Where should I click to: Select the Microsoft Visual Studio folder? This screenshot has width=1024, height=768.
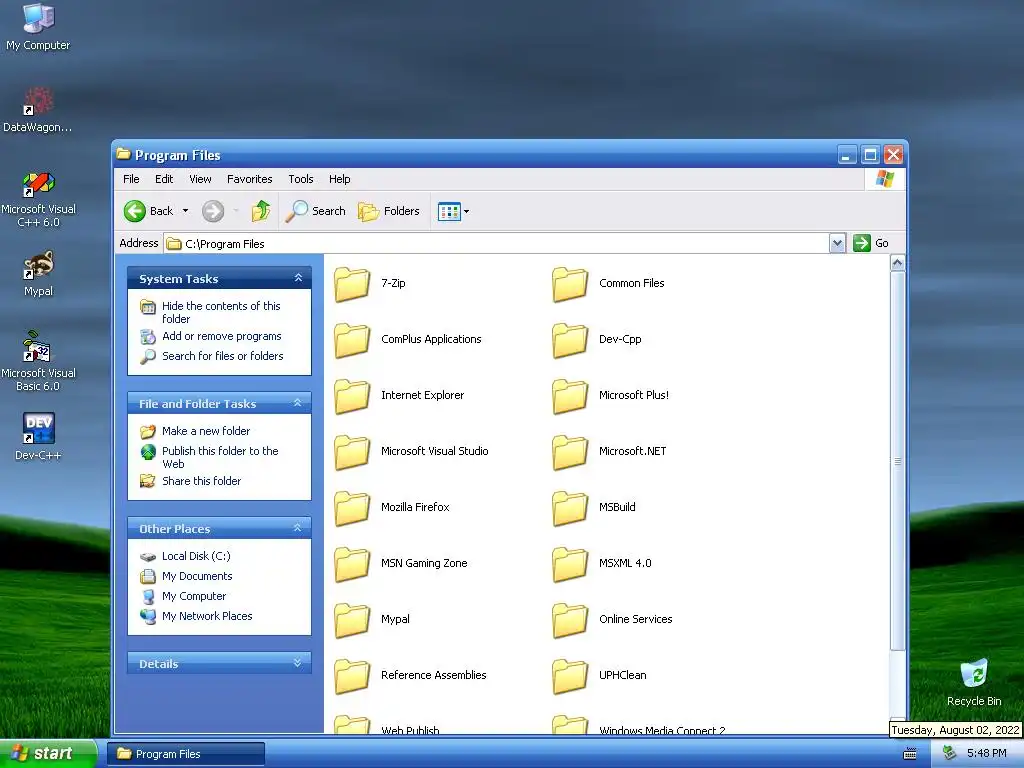tap(411, 451)
